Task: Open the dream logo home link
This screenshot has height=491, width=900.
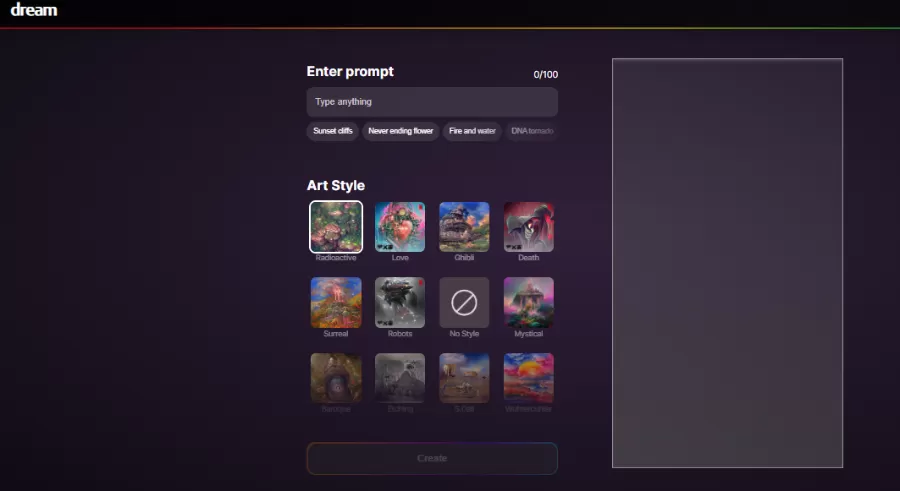Action: (34, 10)
